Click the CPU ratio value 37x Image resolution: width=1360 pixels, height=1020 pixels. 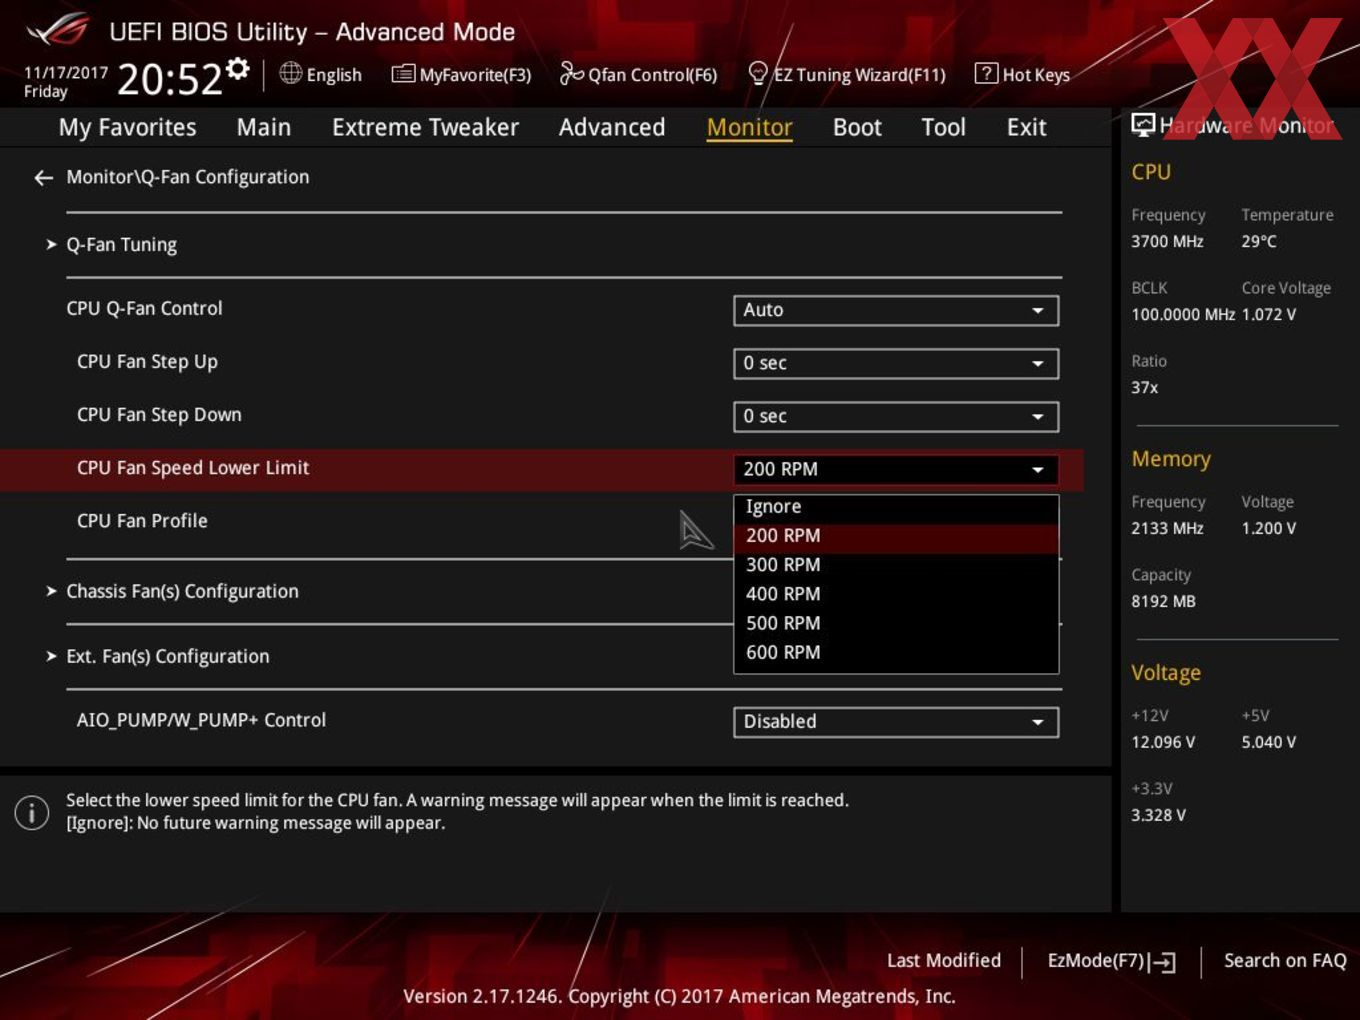[x=1144, y=388]
